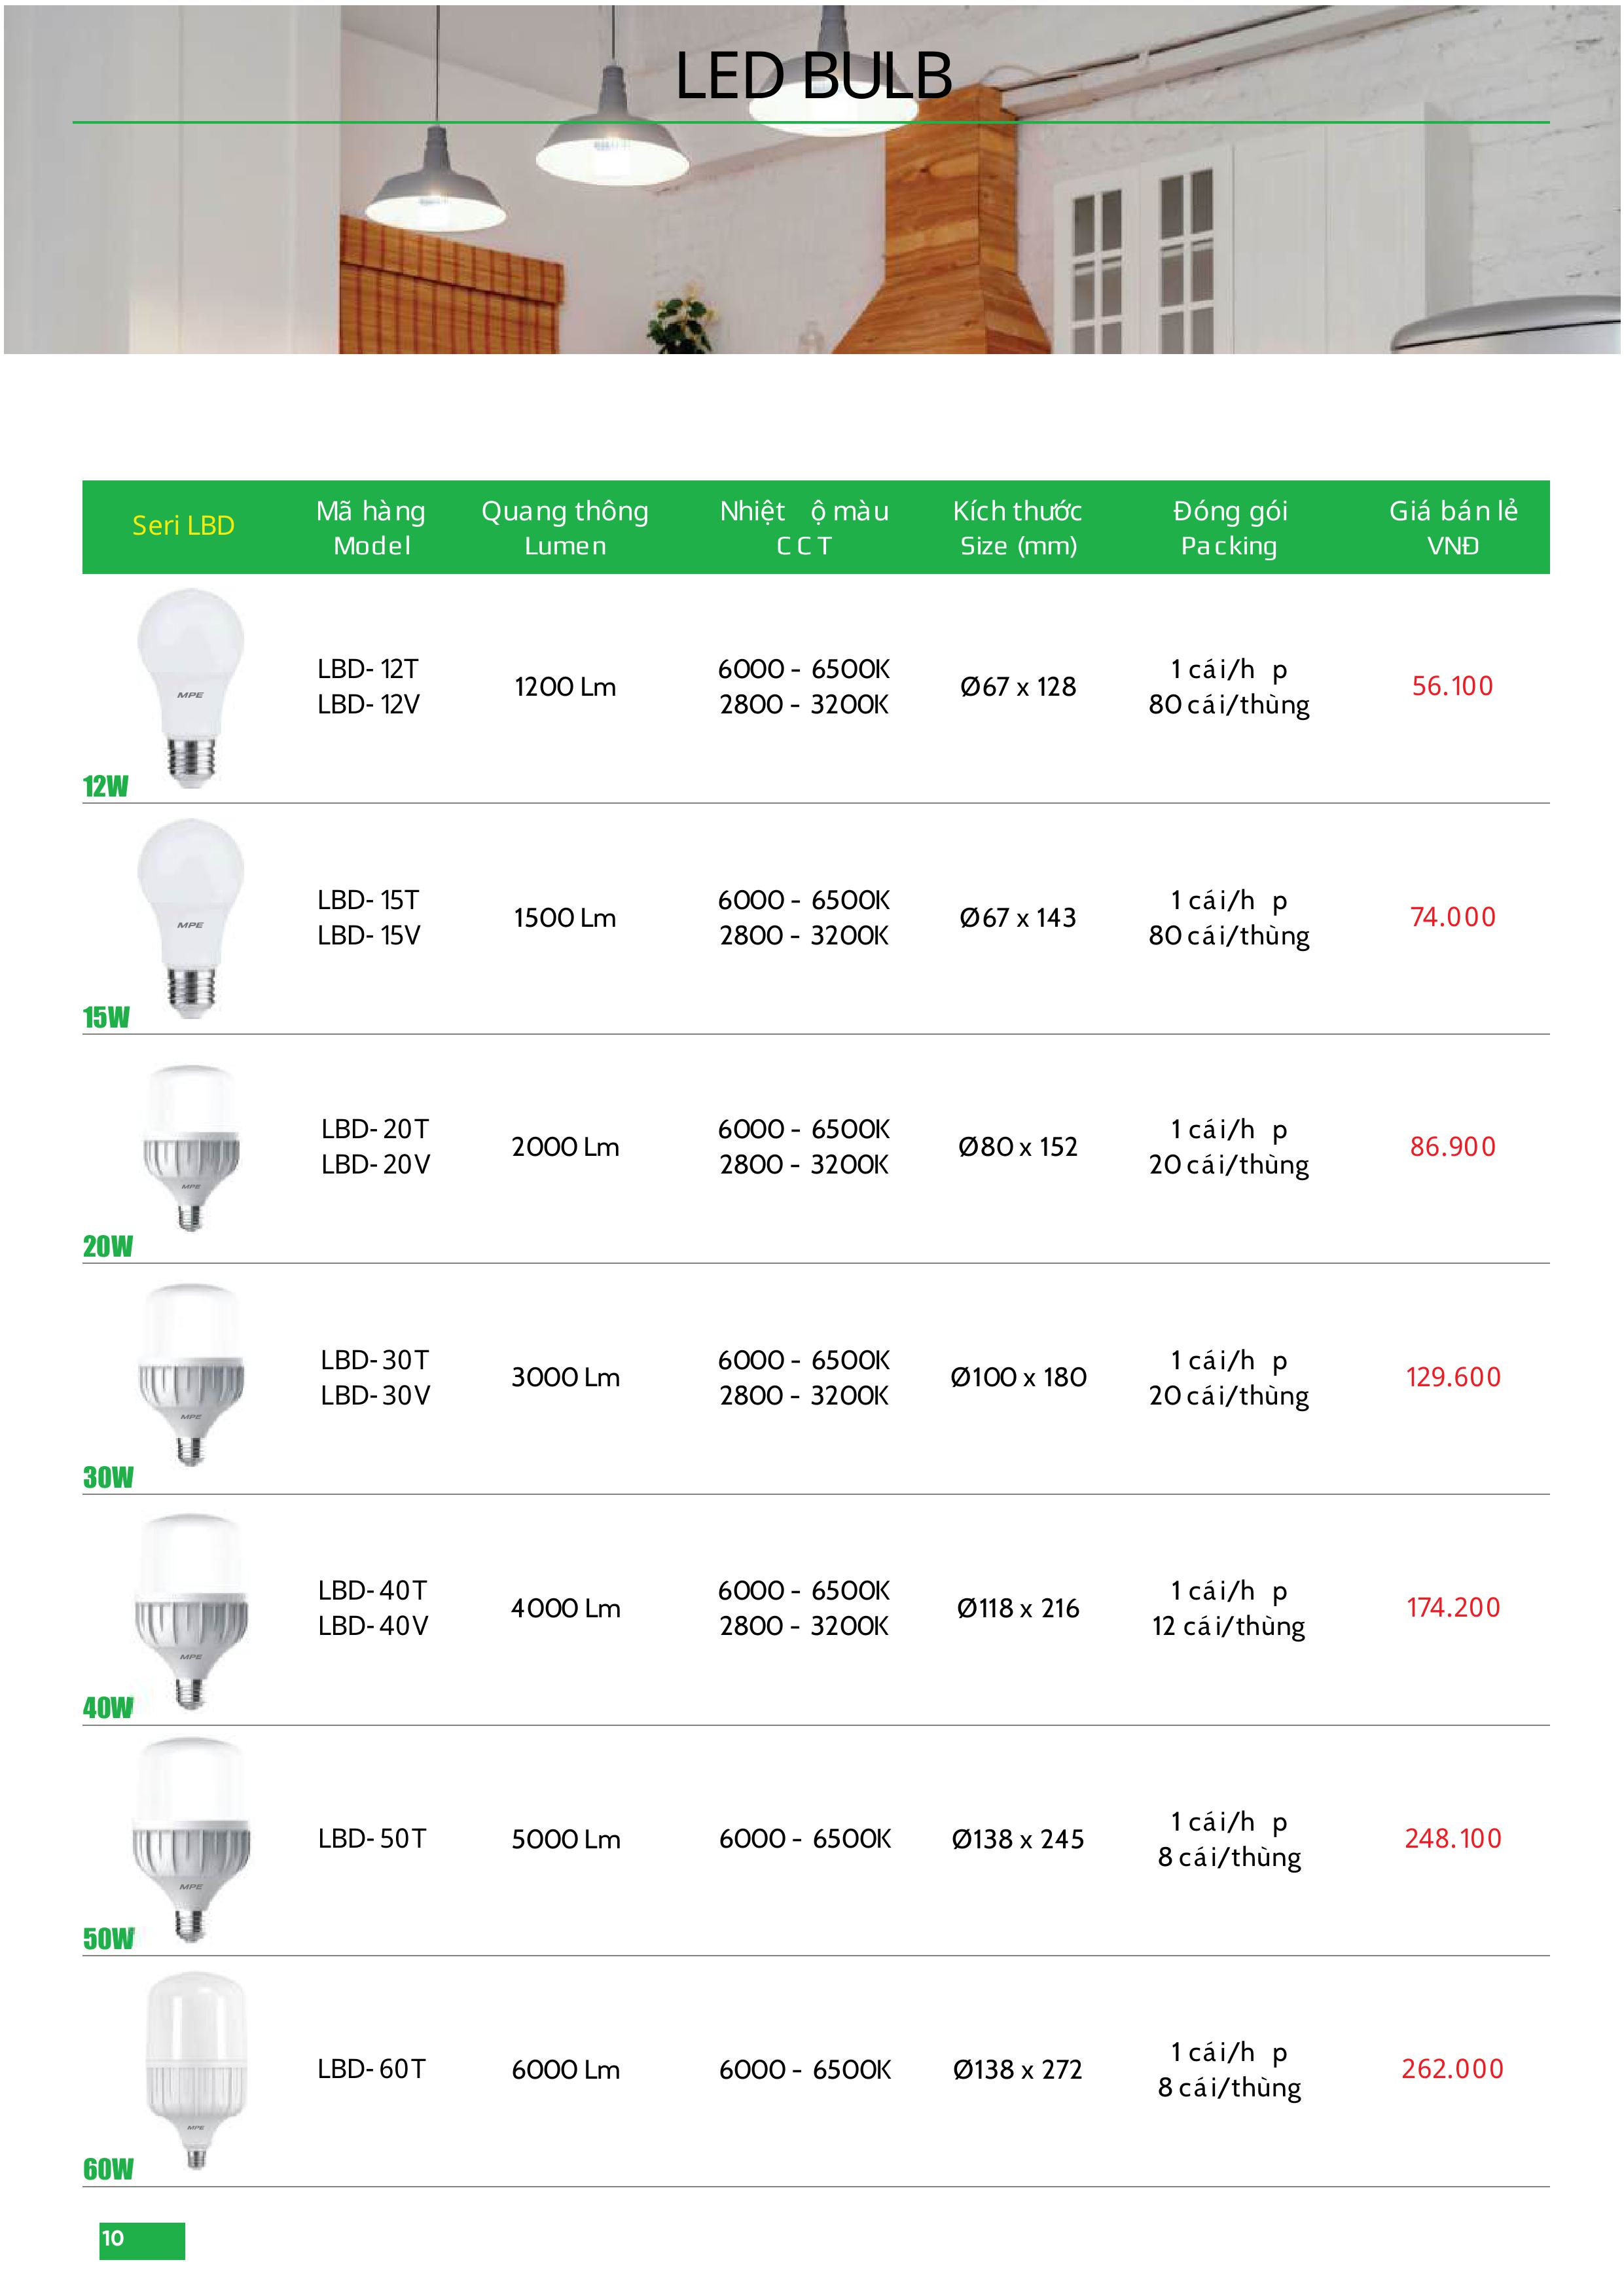The width and height of the screenshot is (1624, 2296).
Task: Click the Giá bán lẻ VNĐ header
Action: pos(1453,528)
